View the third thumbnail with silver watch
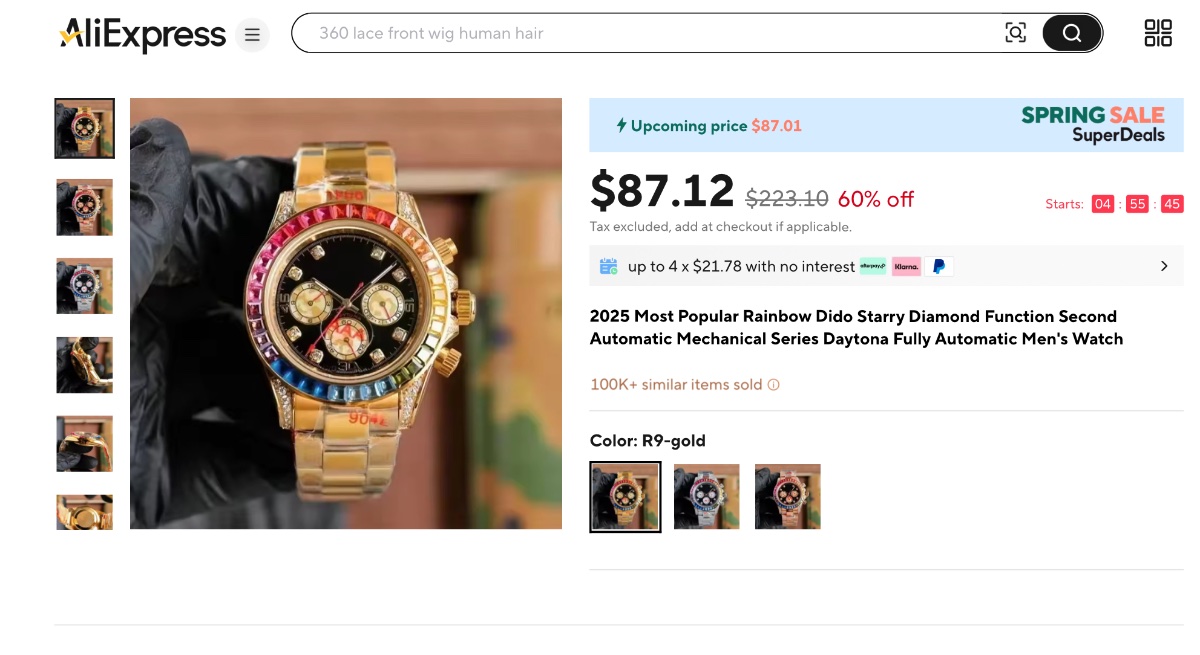The width and height of the screenshot is (1200, 655). (85, 286)
